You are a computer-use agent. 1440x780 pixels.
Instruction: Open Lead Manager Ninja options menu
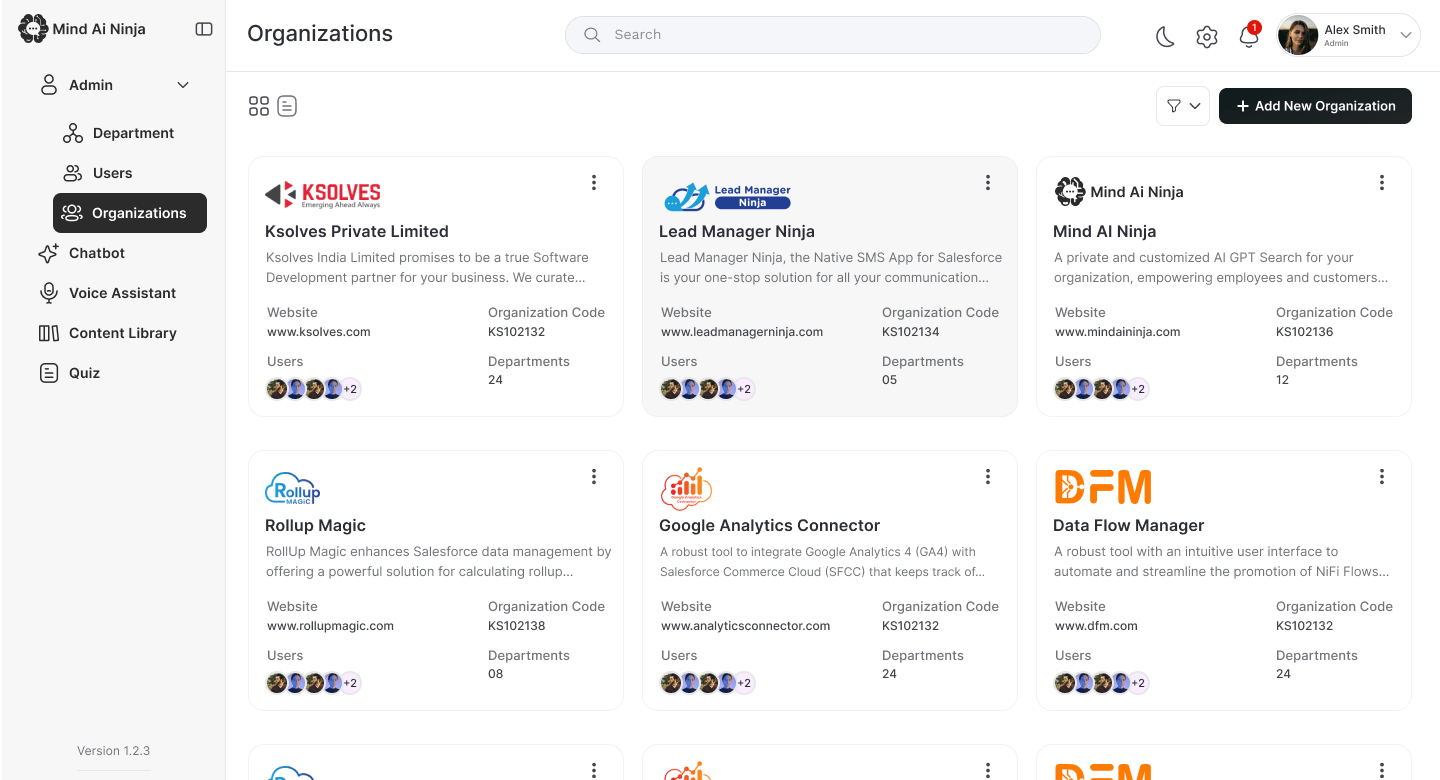click(x=988, y=182)
